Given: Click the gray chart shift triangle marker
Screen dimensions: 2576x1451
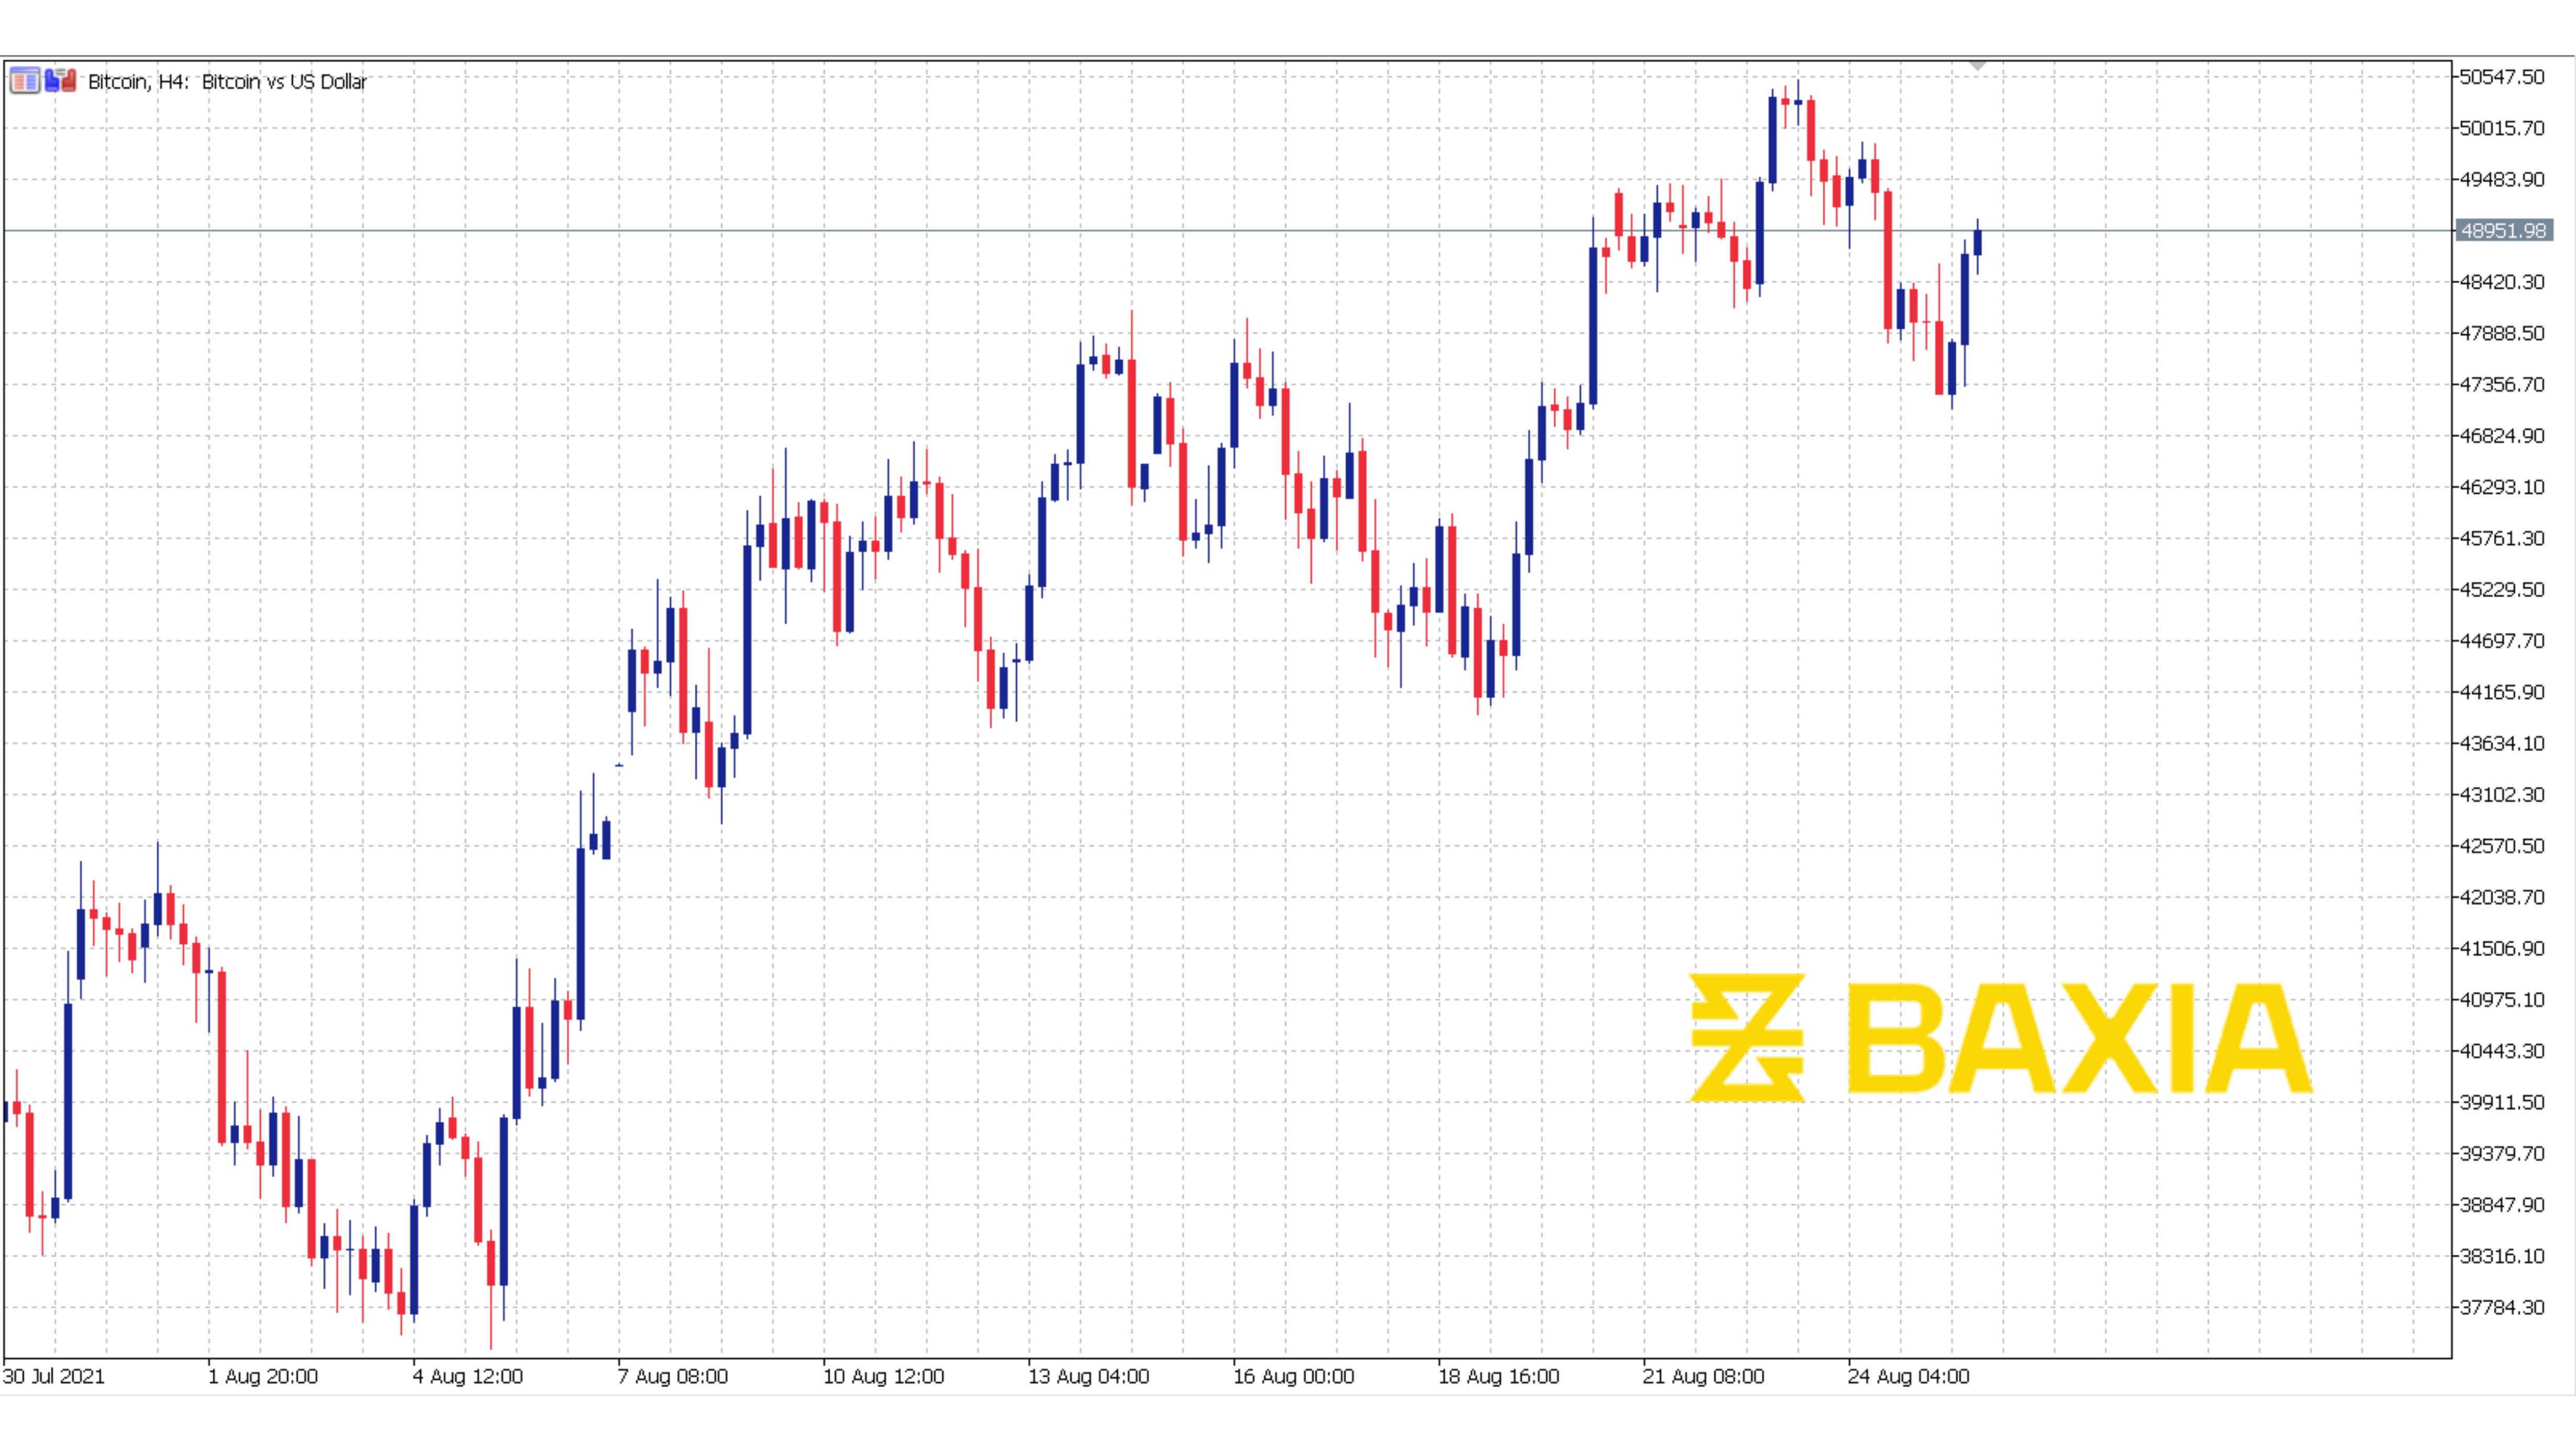Looking at the screenshot, I should 1977,66.
